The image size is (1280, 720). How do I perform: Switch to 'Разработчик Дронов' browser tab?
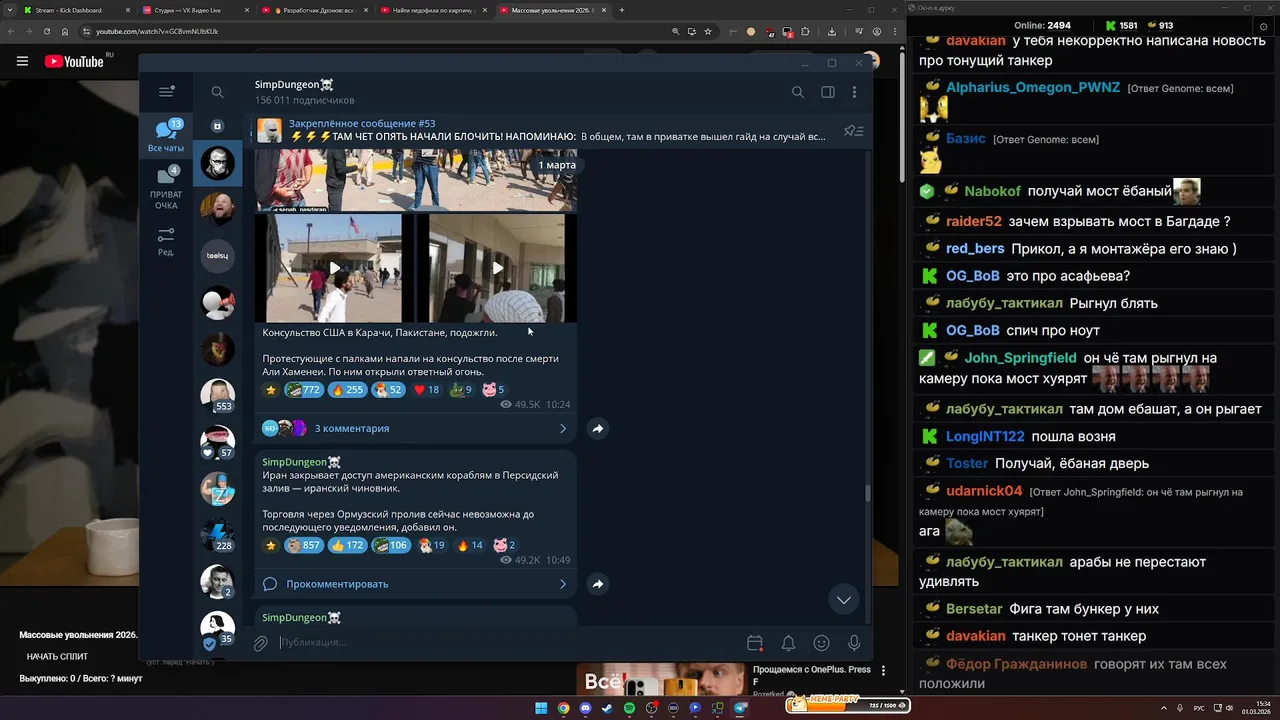point(314,10)
